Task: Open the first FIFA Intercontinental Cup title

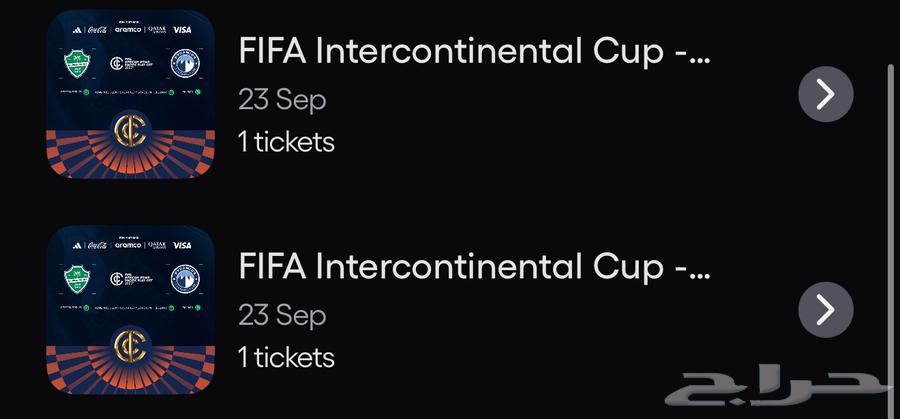Action: (x=474, y=52)
